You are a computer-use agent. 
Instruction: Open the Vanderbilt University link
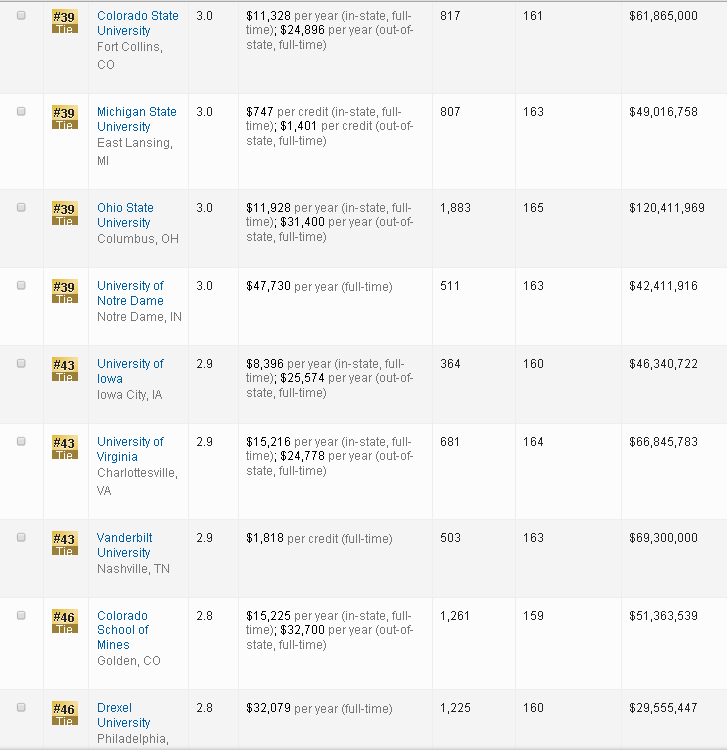click(124, 545)
